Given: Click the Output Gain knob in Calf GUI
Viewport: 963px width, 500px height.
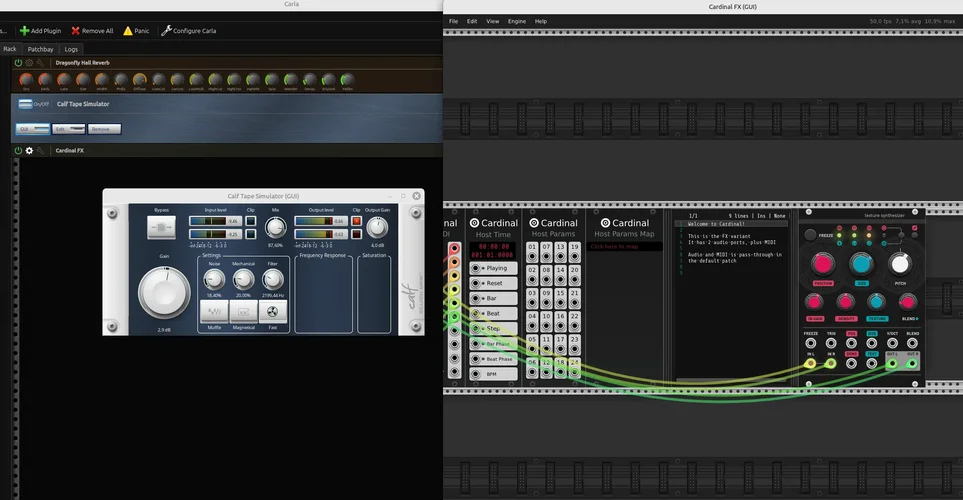Looking at the screenshot, I should click(x=377, y=228).
